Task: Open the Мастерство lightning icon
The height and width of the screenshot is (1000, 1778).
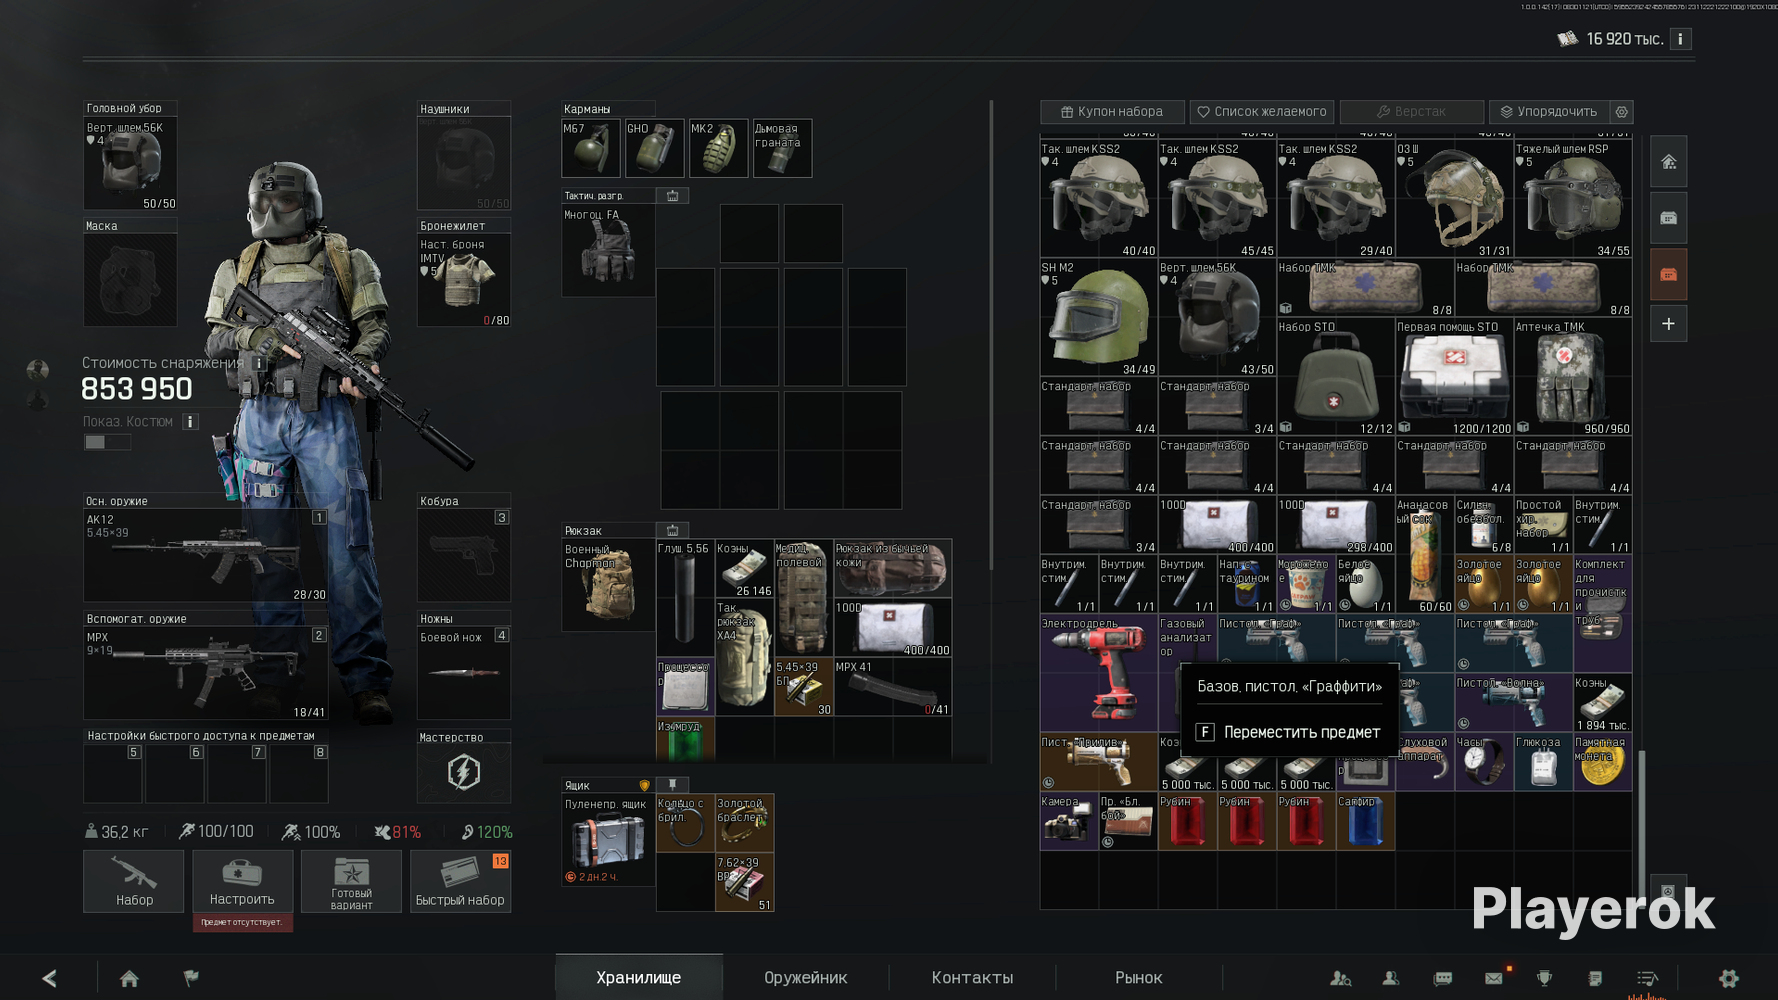Action: pos(464,773)
